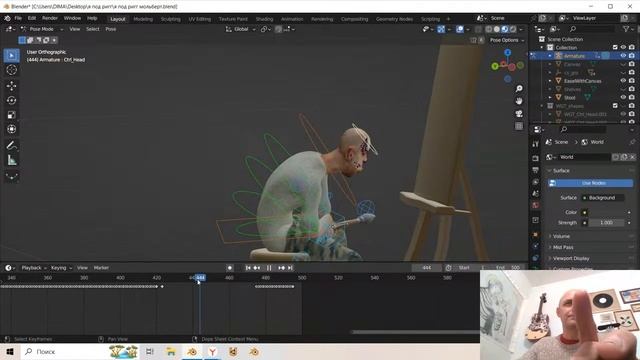Click the blue Z axis gizmo

coord(507,53)
